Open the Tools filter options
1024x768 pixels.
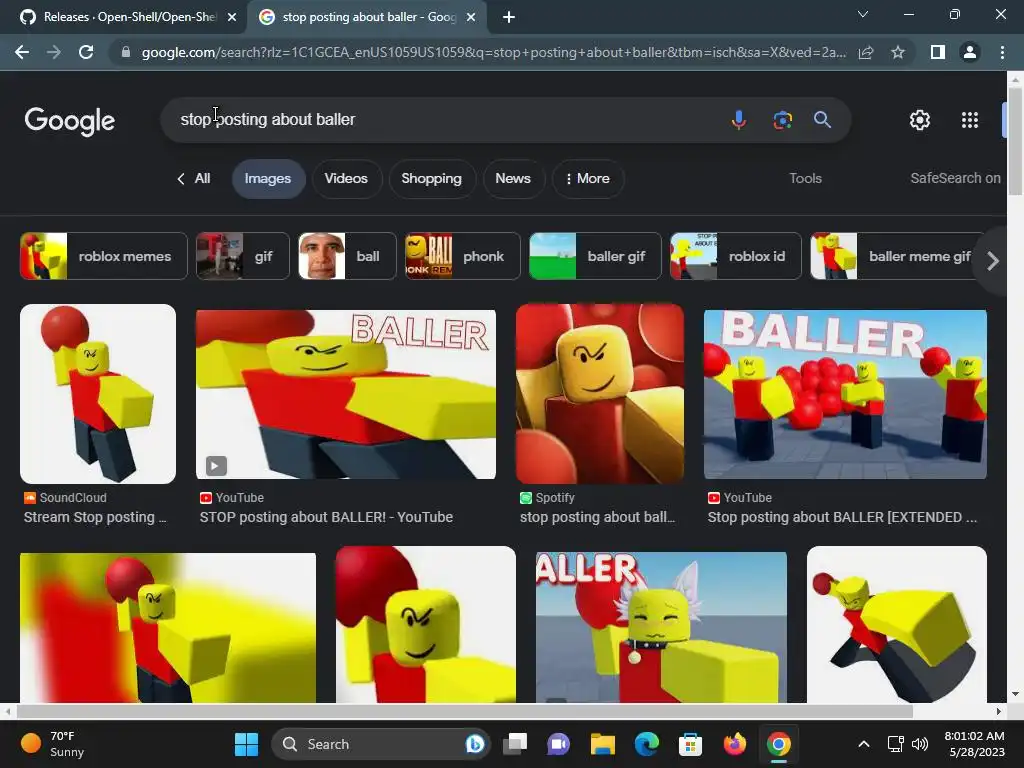[x=805, y=178]
